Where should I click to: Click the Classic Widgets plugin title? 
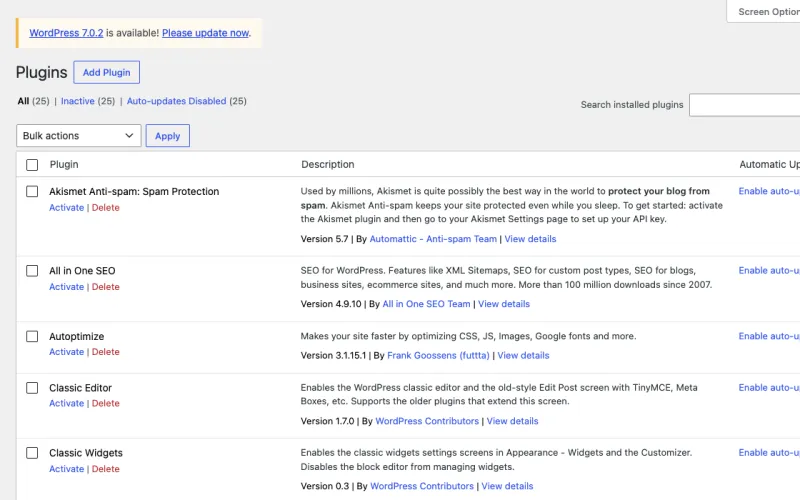(86, 453)
